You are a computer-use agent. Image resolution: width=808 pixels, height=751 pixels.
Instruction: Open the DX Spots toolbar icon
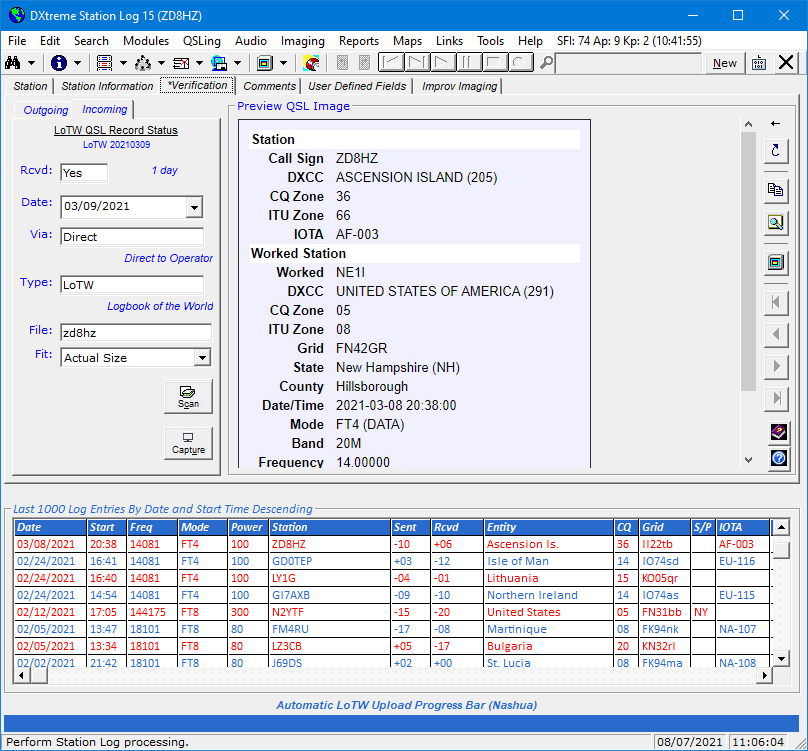pos(144,62)
